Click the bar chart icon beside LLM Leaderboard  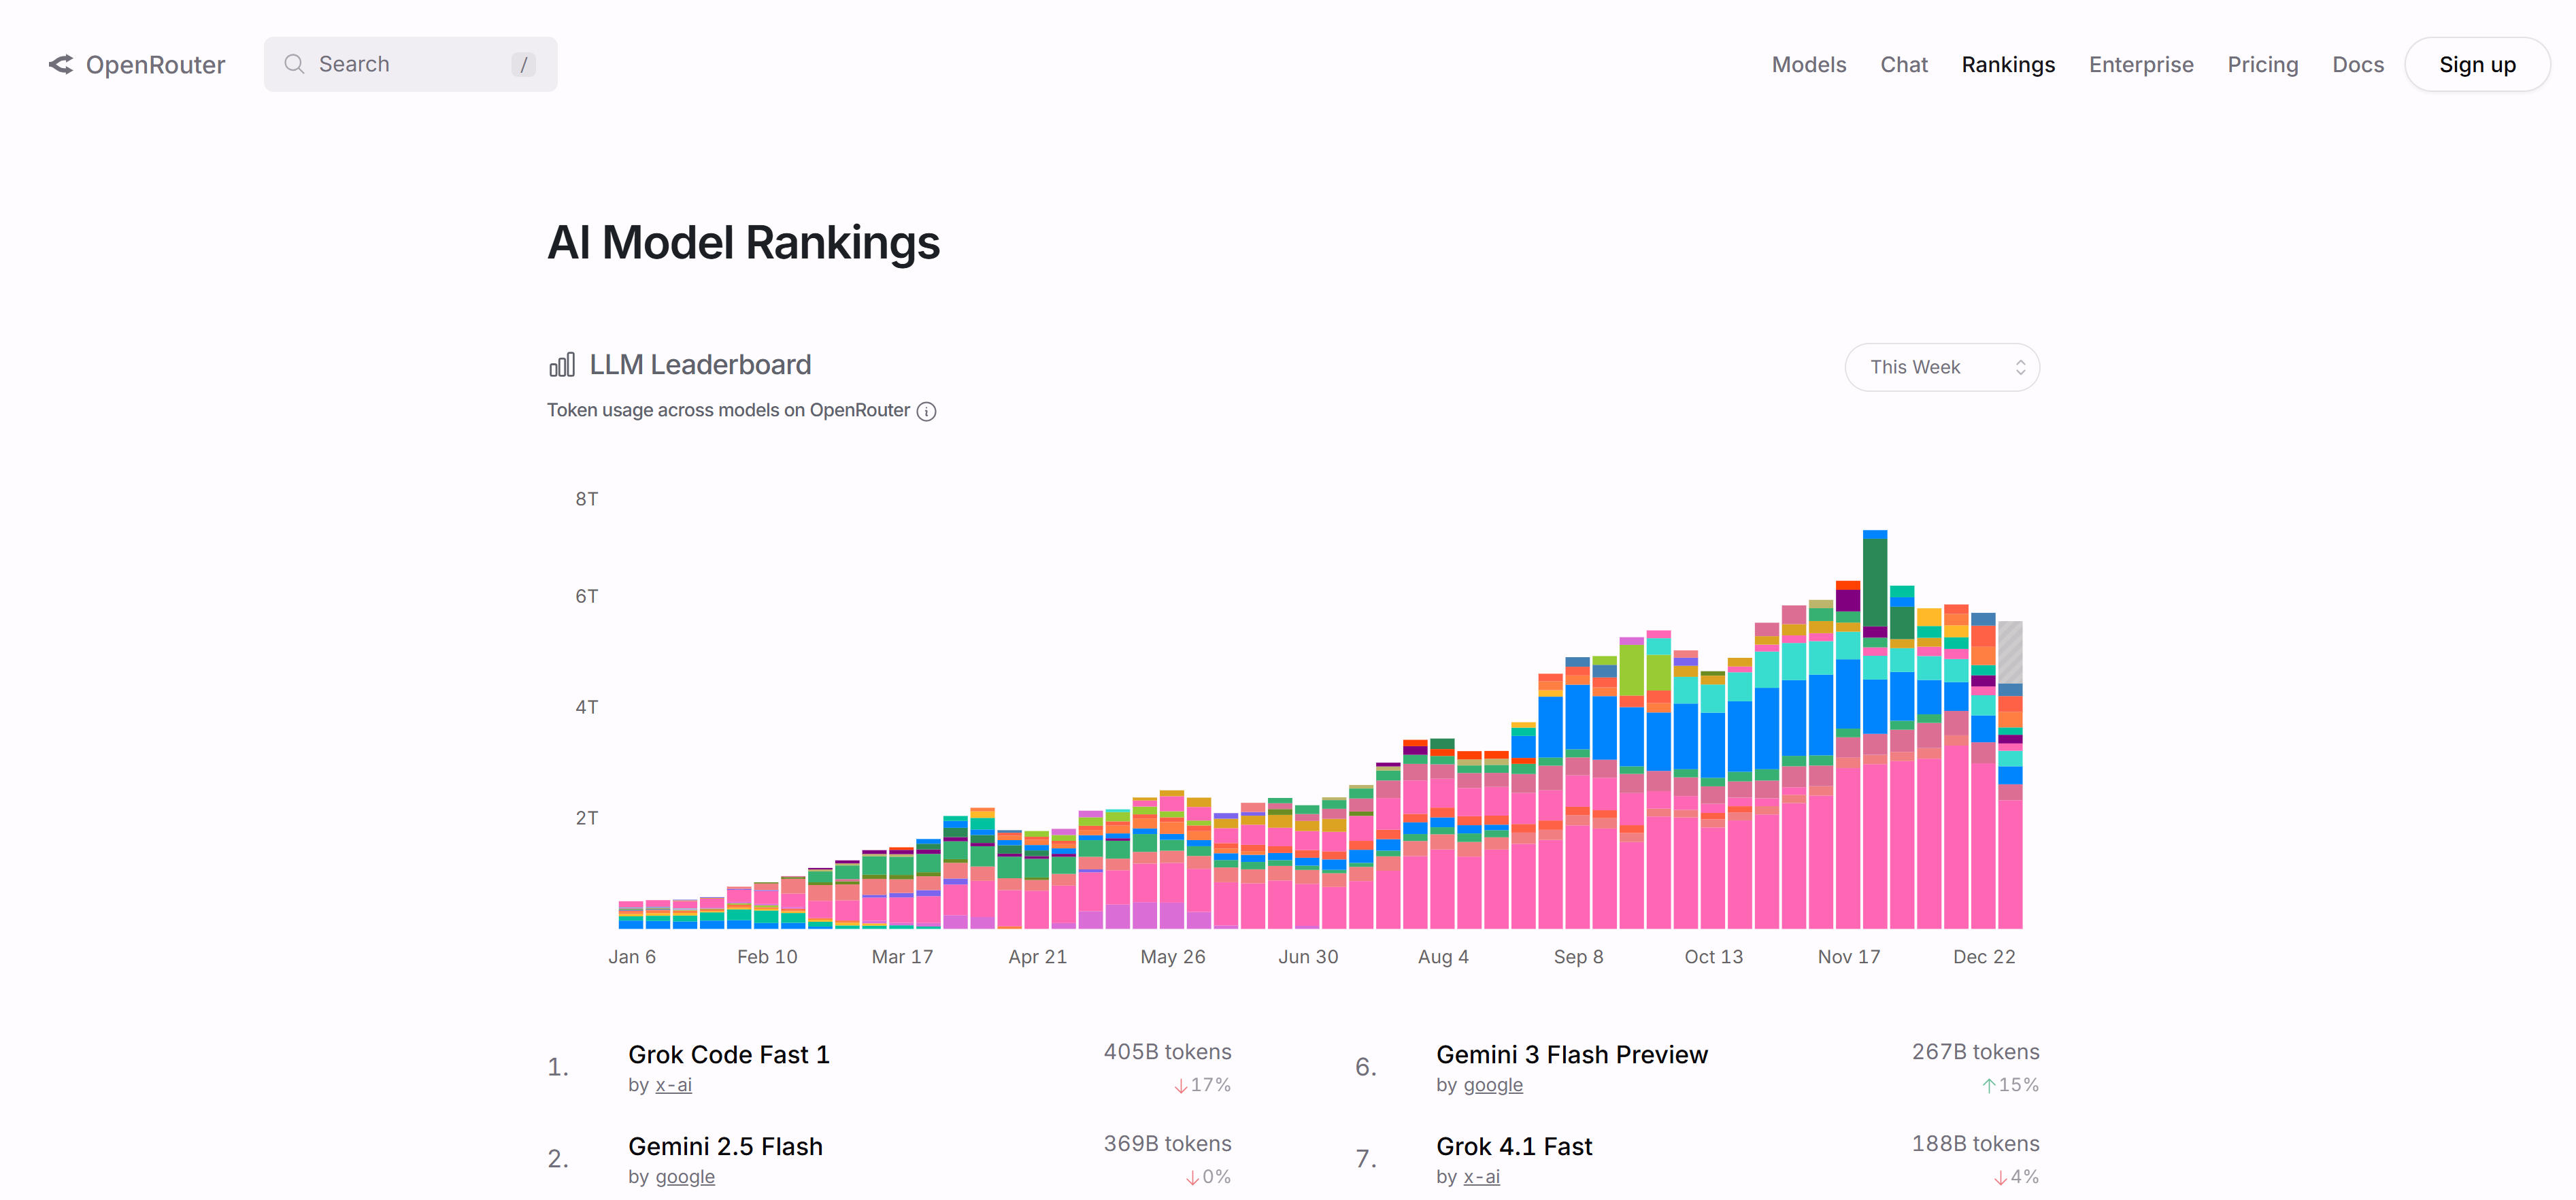562,365
